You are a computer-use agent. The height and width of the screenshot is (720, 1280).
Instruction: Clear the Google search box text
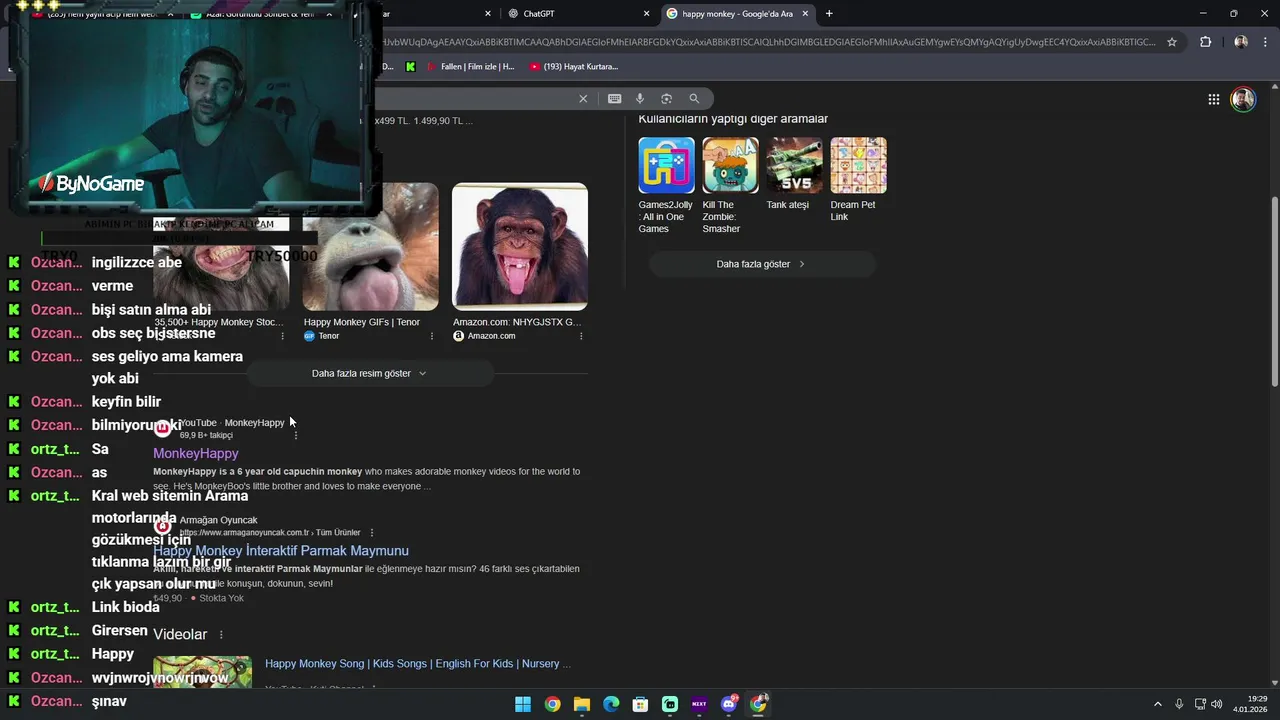tap(583, 98)
